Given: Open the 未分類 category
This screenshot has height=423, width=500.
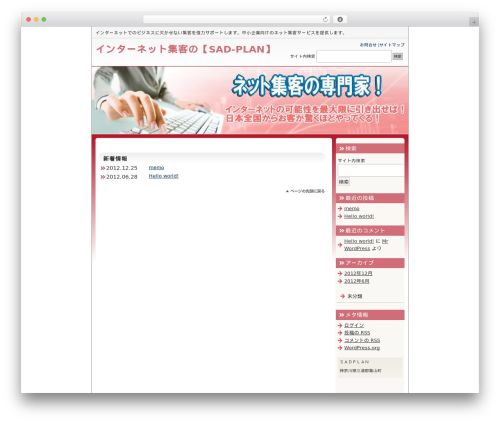Looking at the screenshot, I should 355,296.
